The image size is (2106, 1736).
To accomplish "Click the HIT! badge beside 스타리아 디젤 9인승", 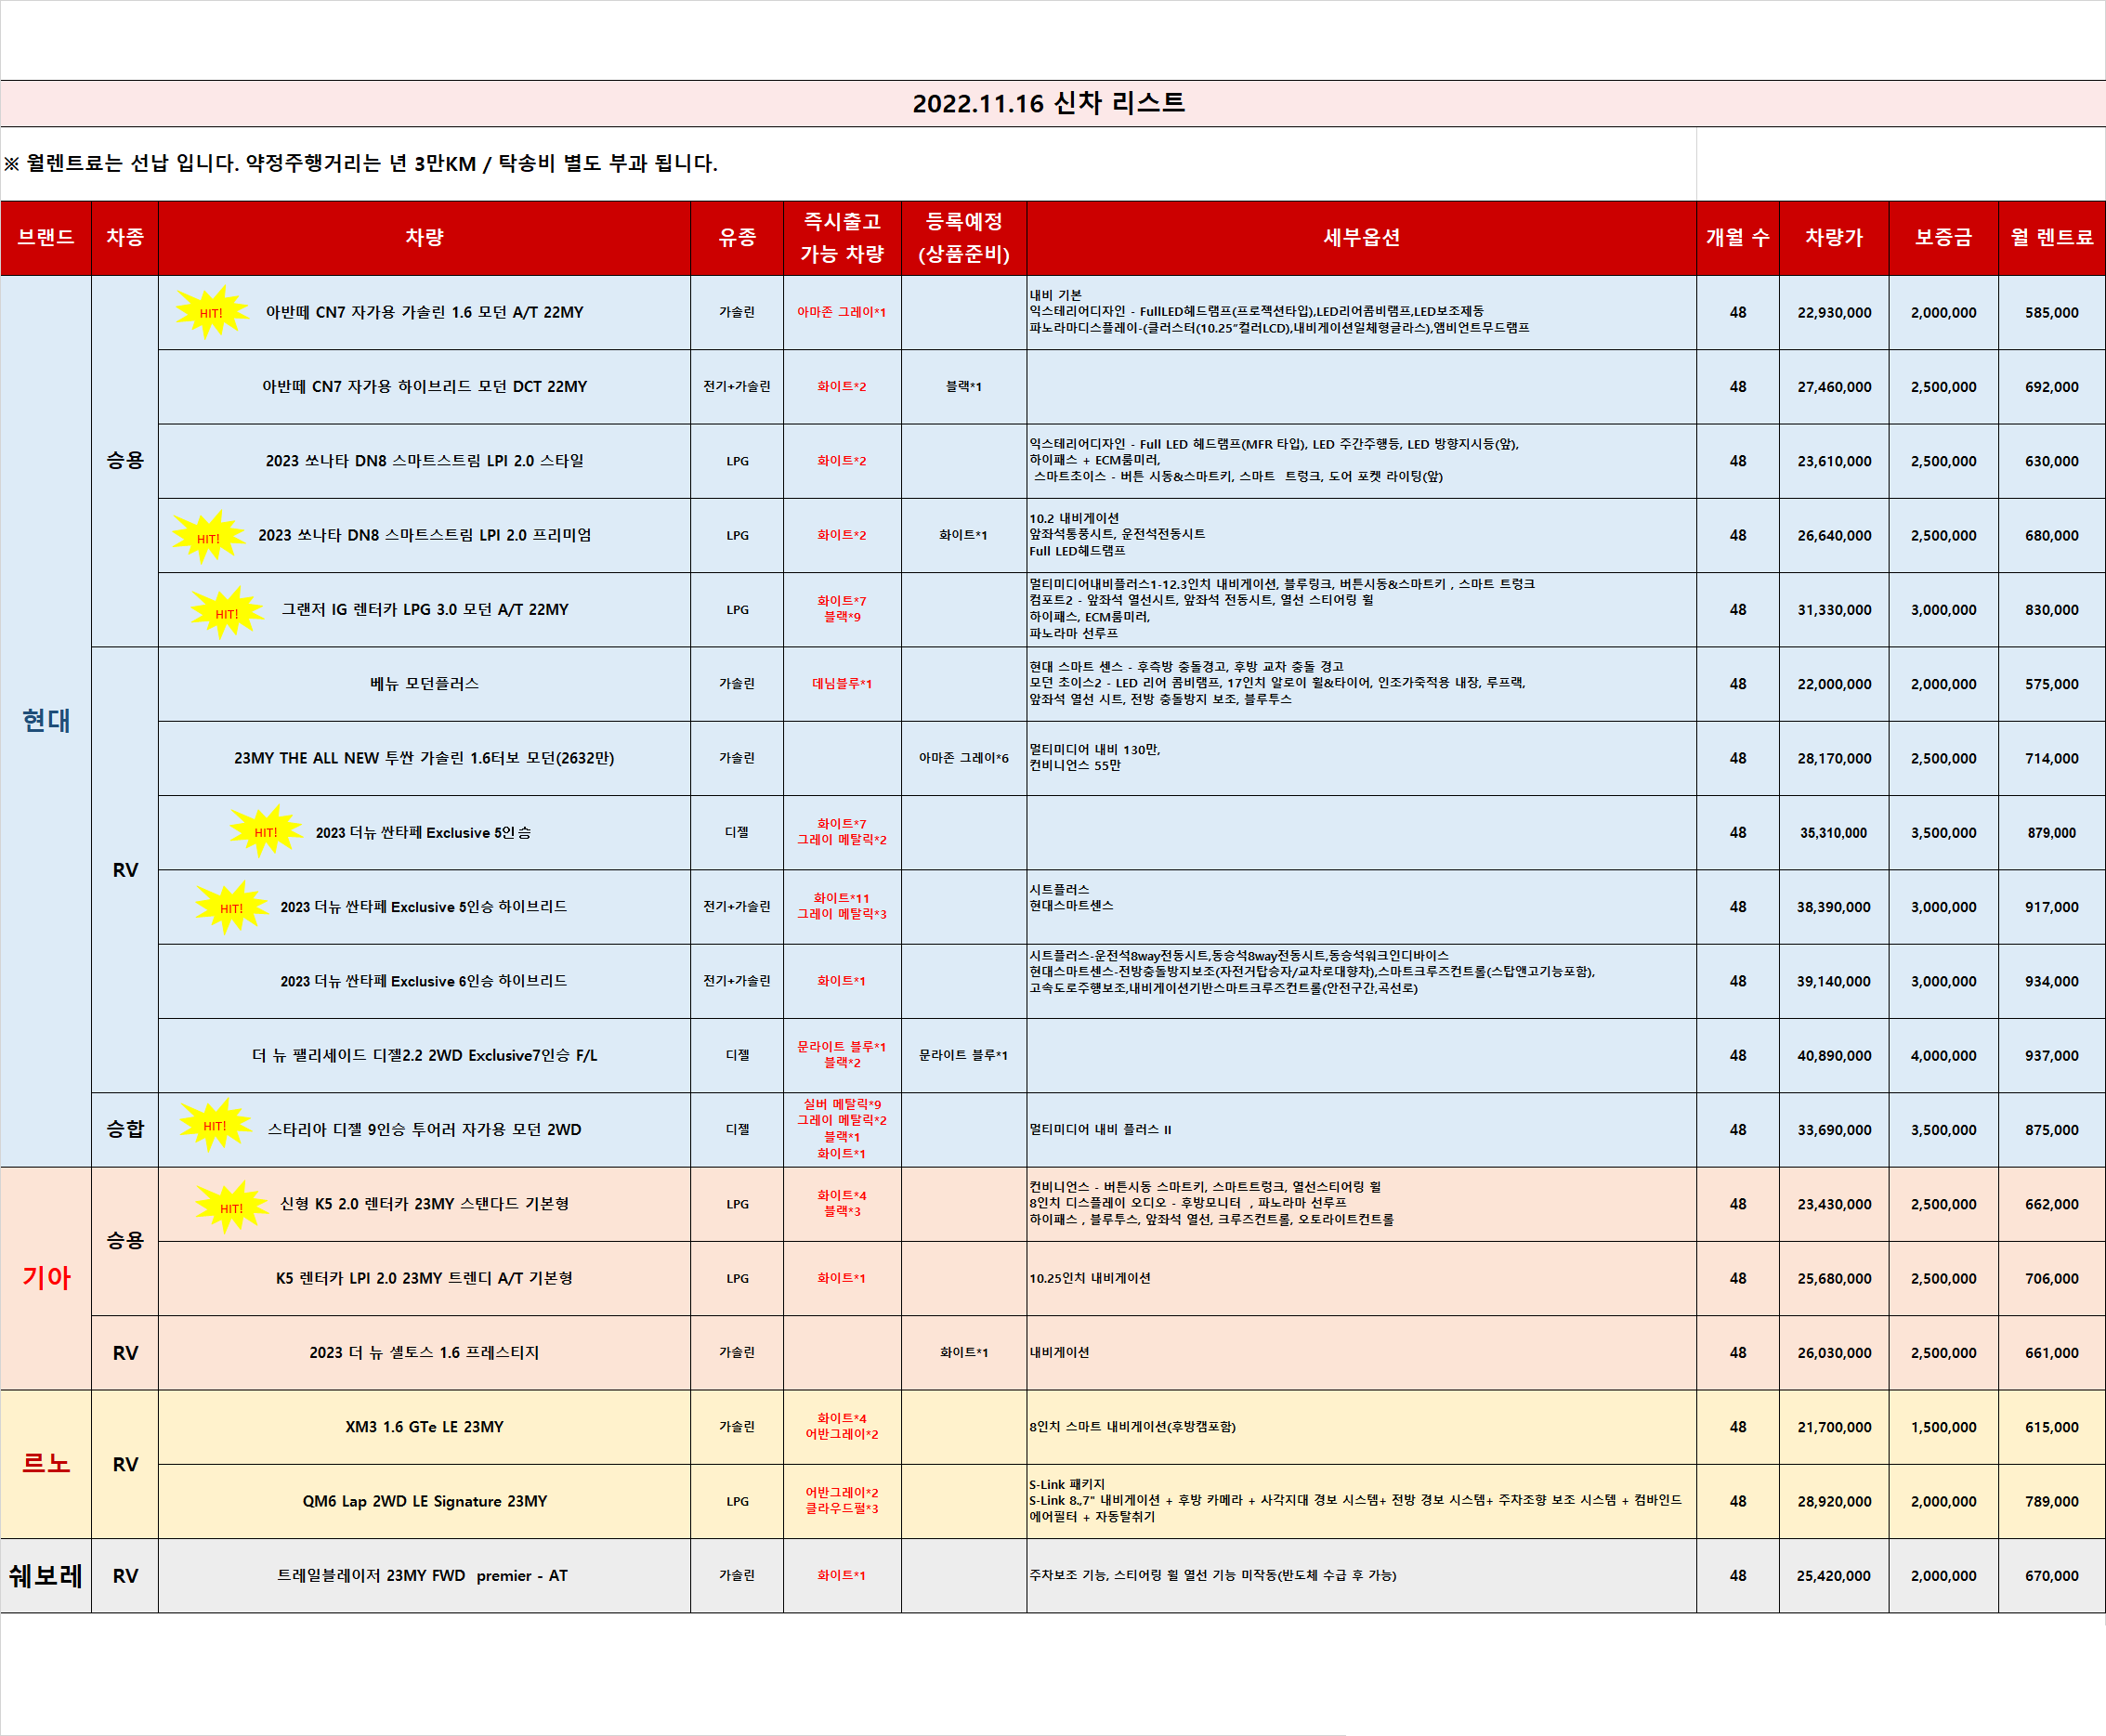I will point(215,1125).
